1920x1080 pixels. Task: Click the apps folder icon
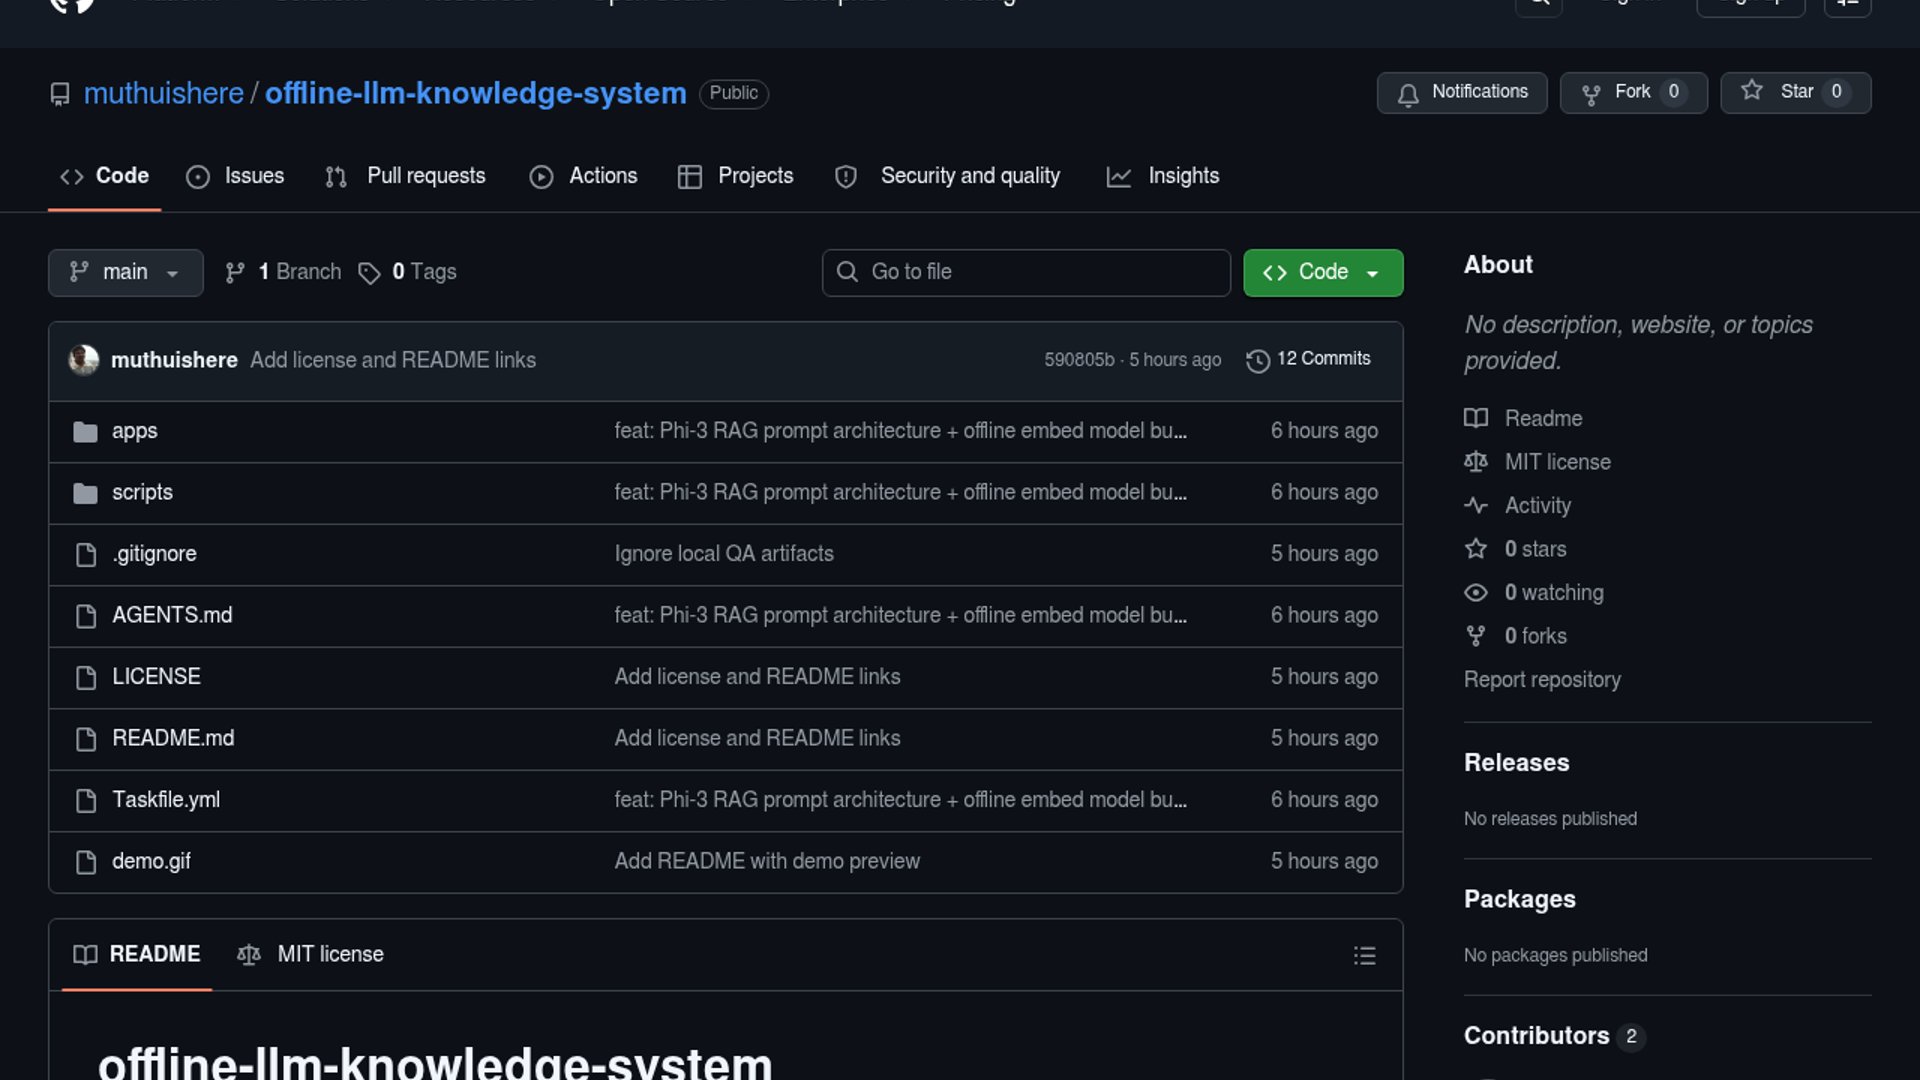click(86, 432)
